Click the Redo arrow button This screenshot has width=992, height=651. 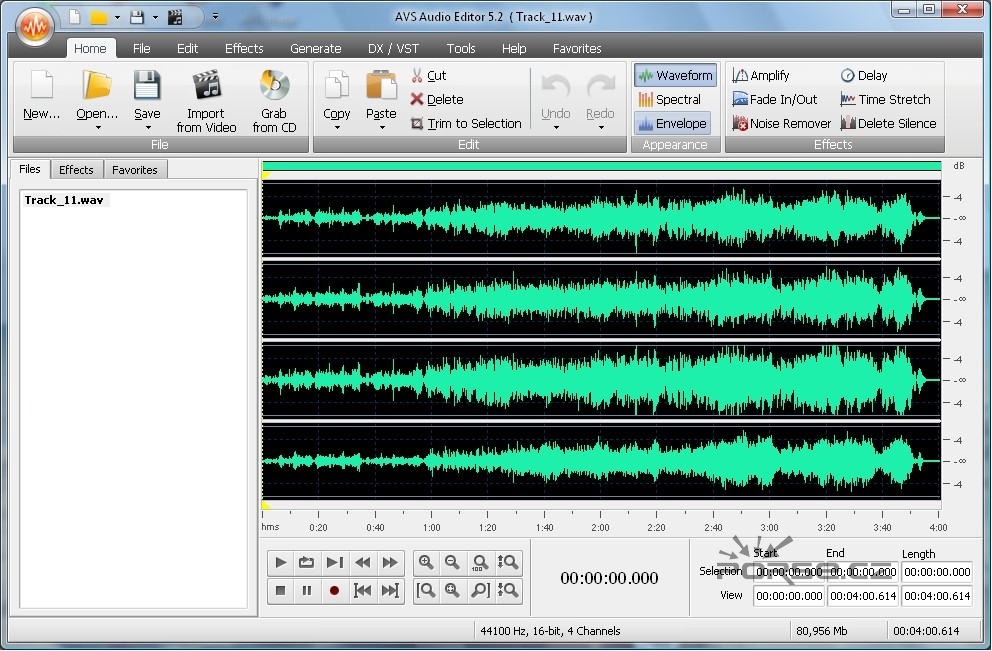[600, 94]
